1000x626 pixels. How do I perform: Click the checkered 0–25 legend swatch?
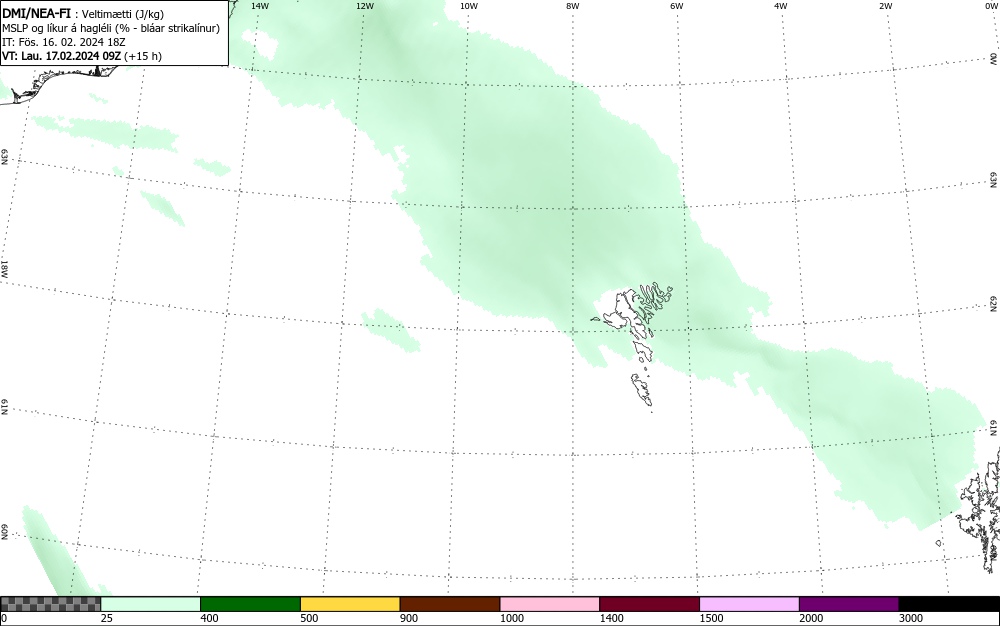[x=50, y=604]
